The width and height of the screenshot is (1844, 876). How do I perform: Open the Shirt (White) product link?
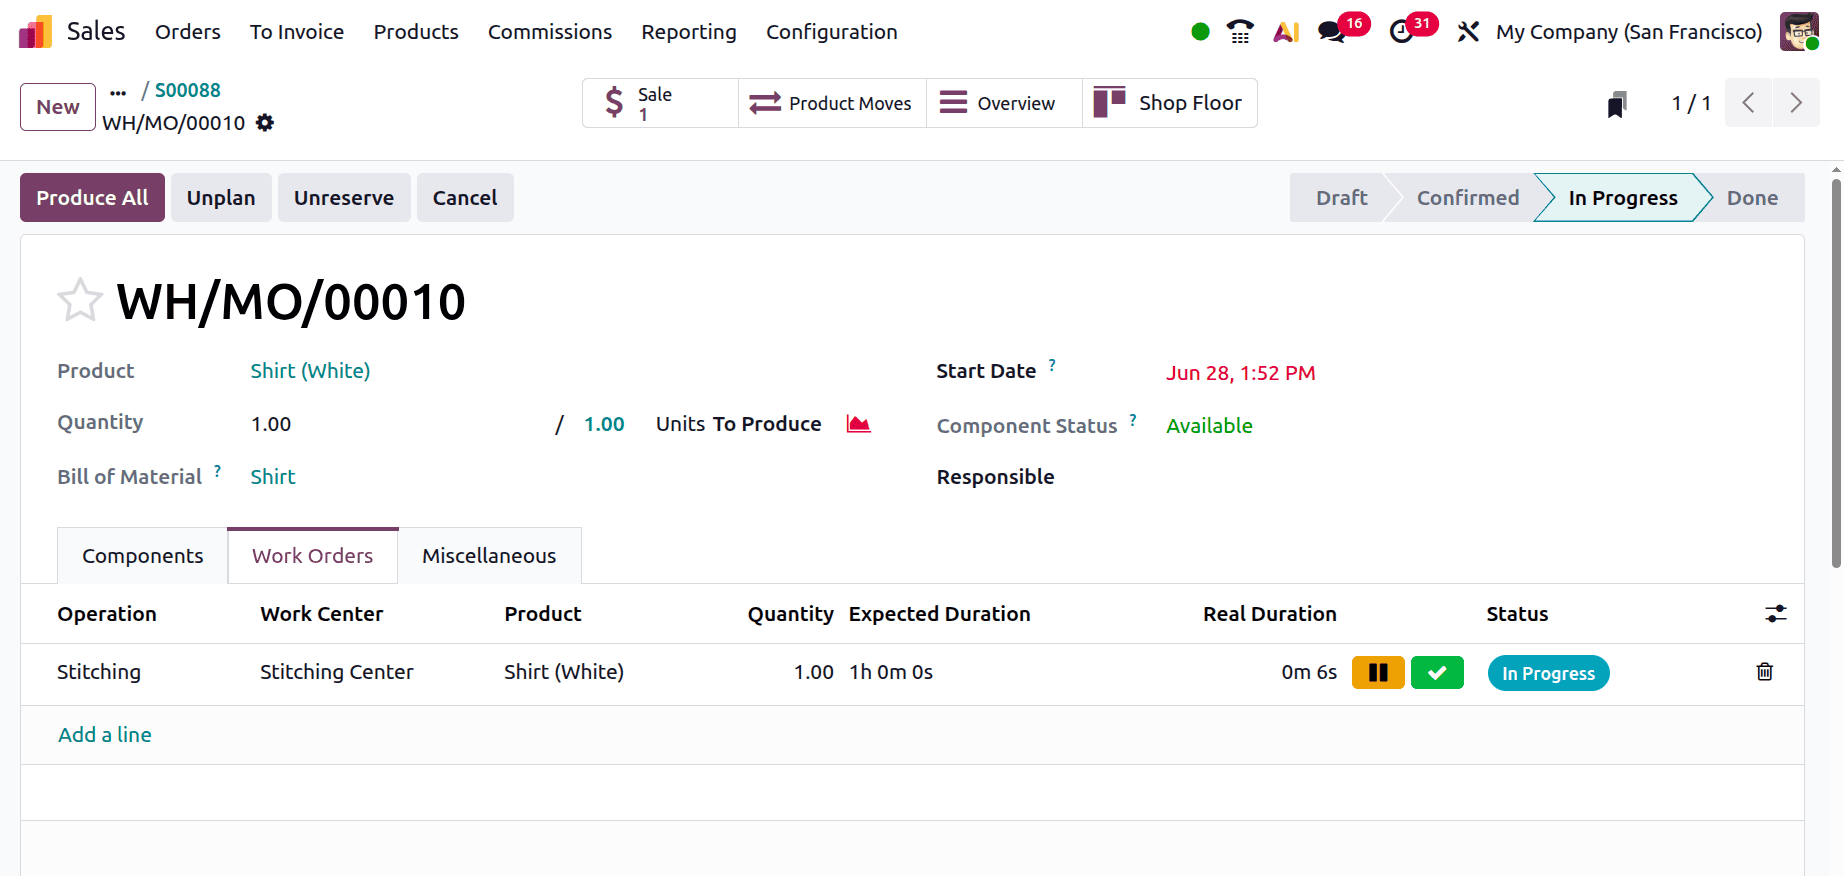tap(310, 371)
